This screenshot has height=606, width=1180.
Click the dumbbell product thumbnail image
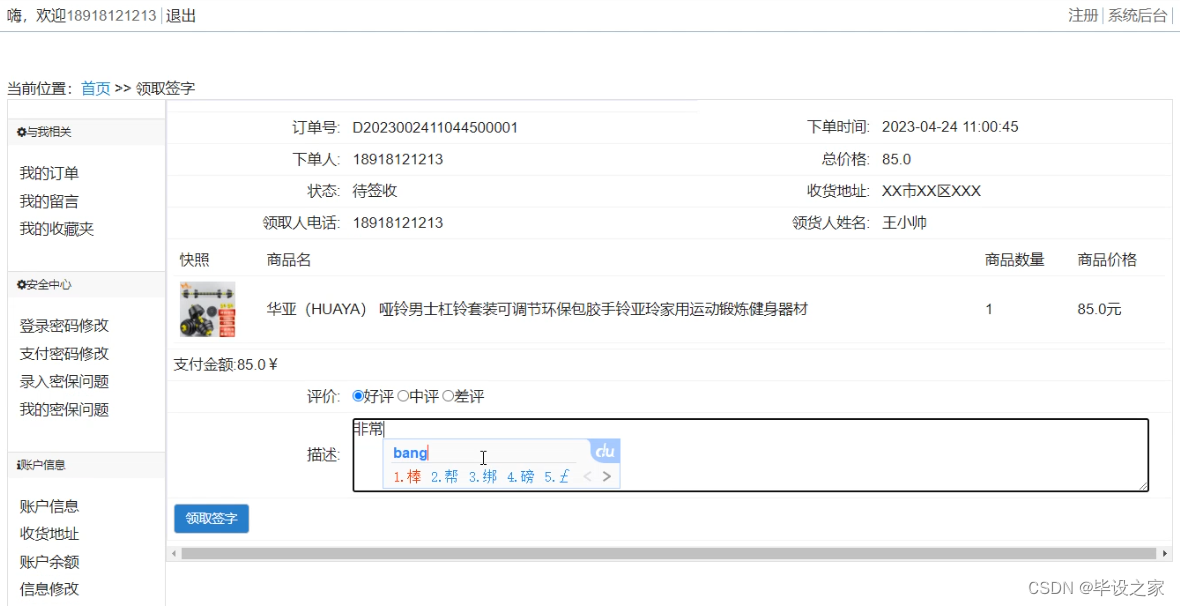pos(208,309)
